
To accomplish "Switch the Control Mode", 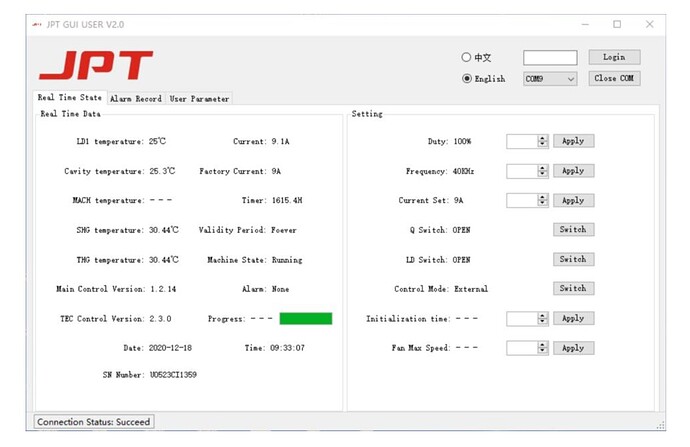I will (573, 288).
